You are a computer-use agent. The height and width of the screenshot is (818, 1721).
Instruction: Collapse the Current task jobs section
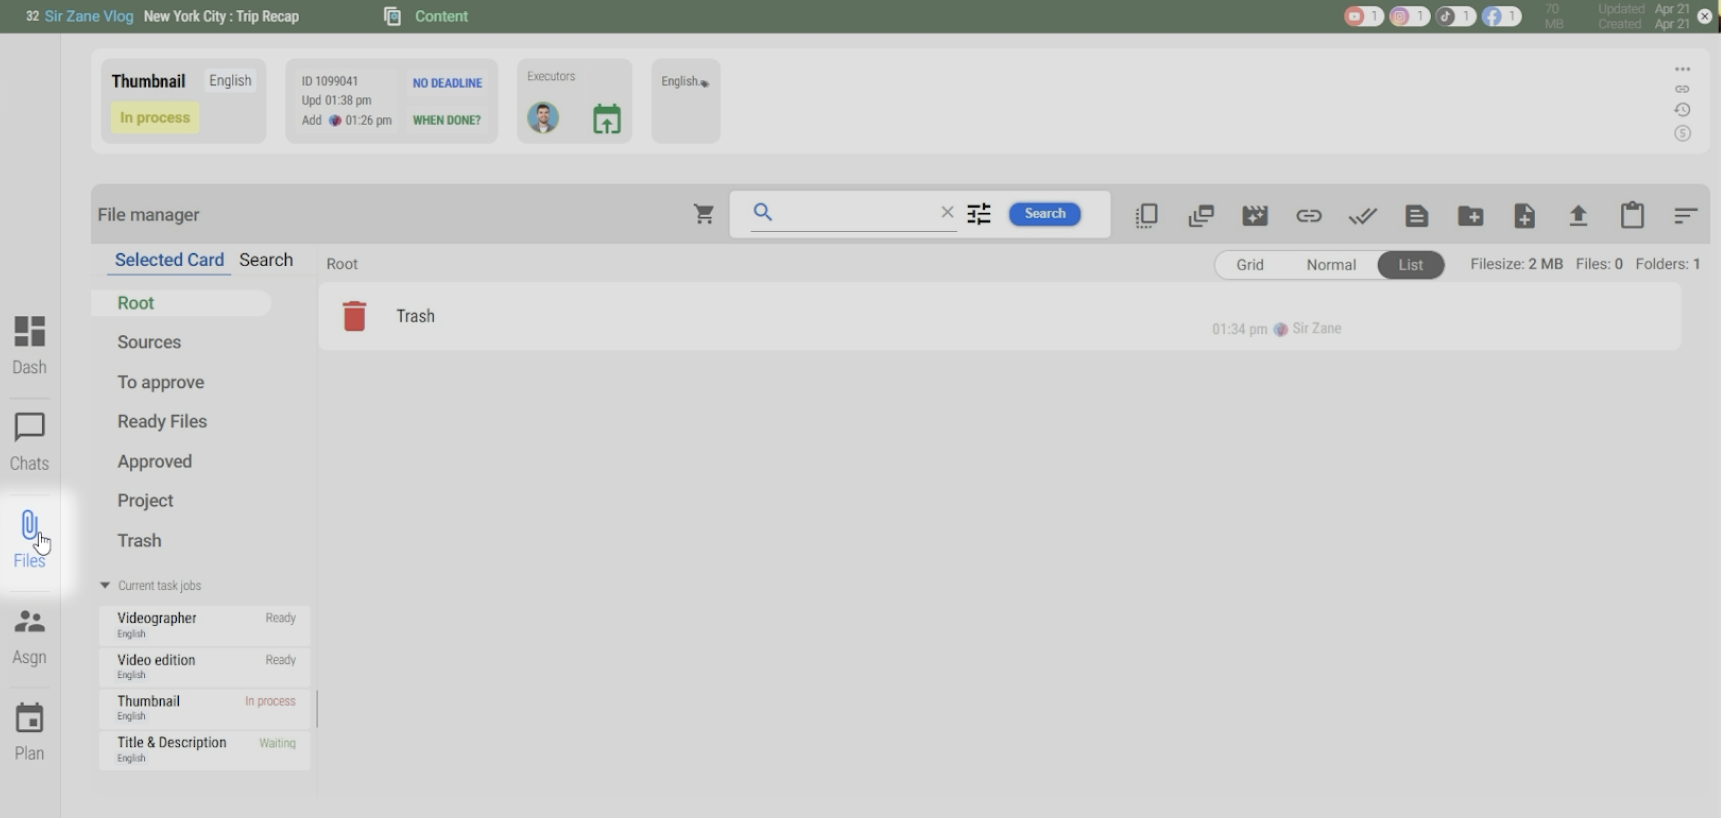pyautogui.click(x=105, y=586)
